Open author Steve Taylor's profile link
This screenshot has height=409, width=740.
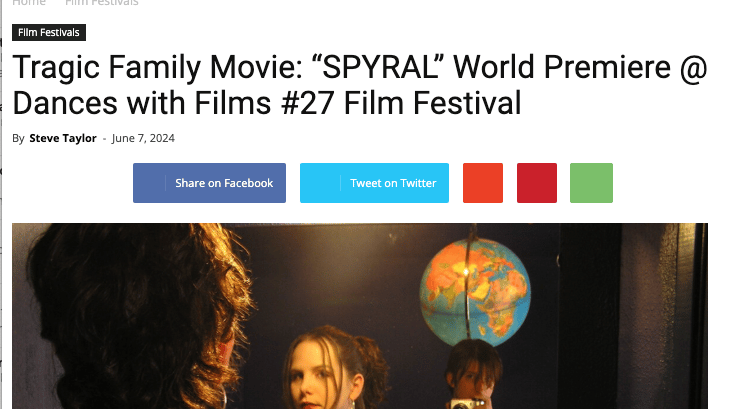63,138
